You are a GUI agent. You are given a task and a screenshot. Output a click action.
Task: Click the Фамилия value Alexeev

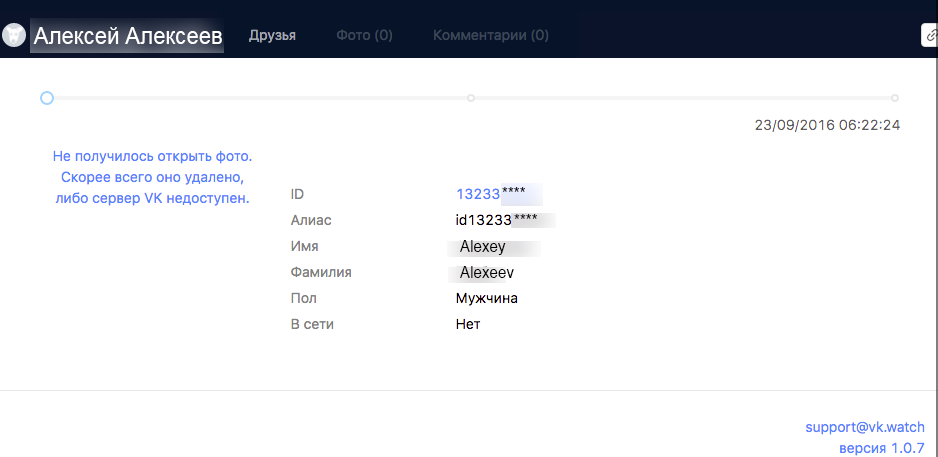click(487, 273)
